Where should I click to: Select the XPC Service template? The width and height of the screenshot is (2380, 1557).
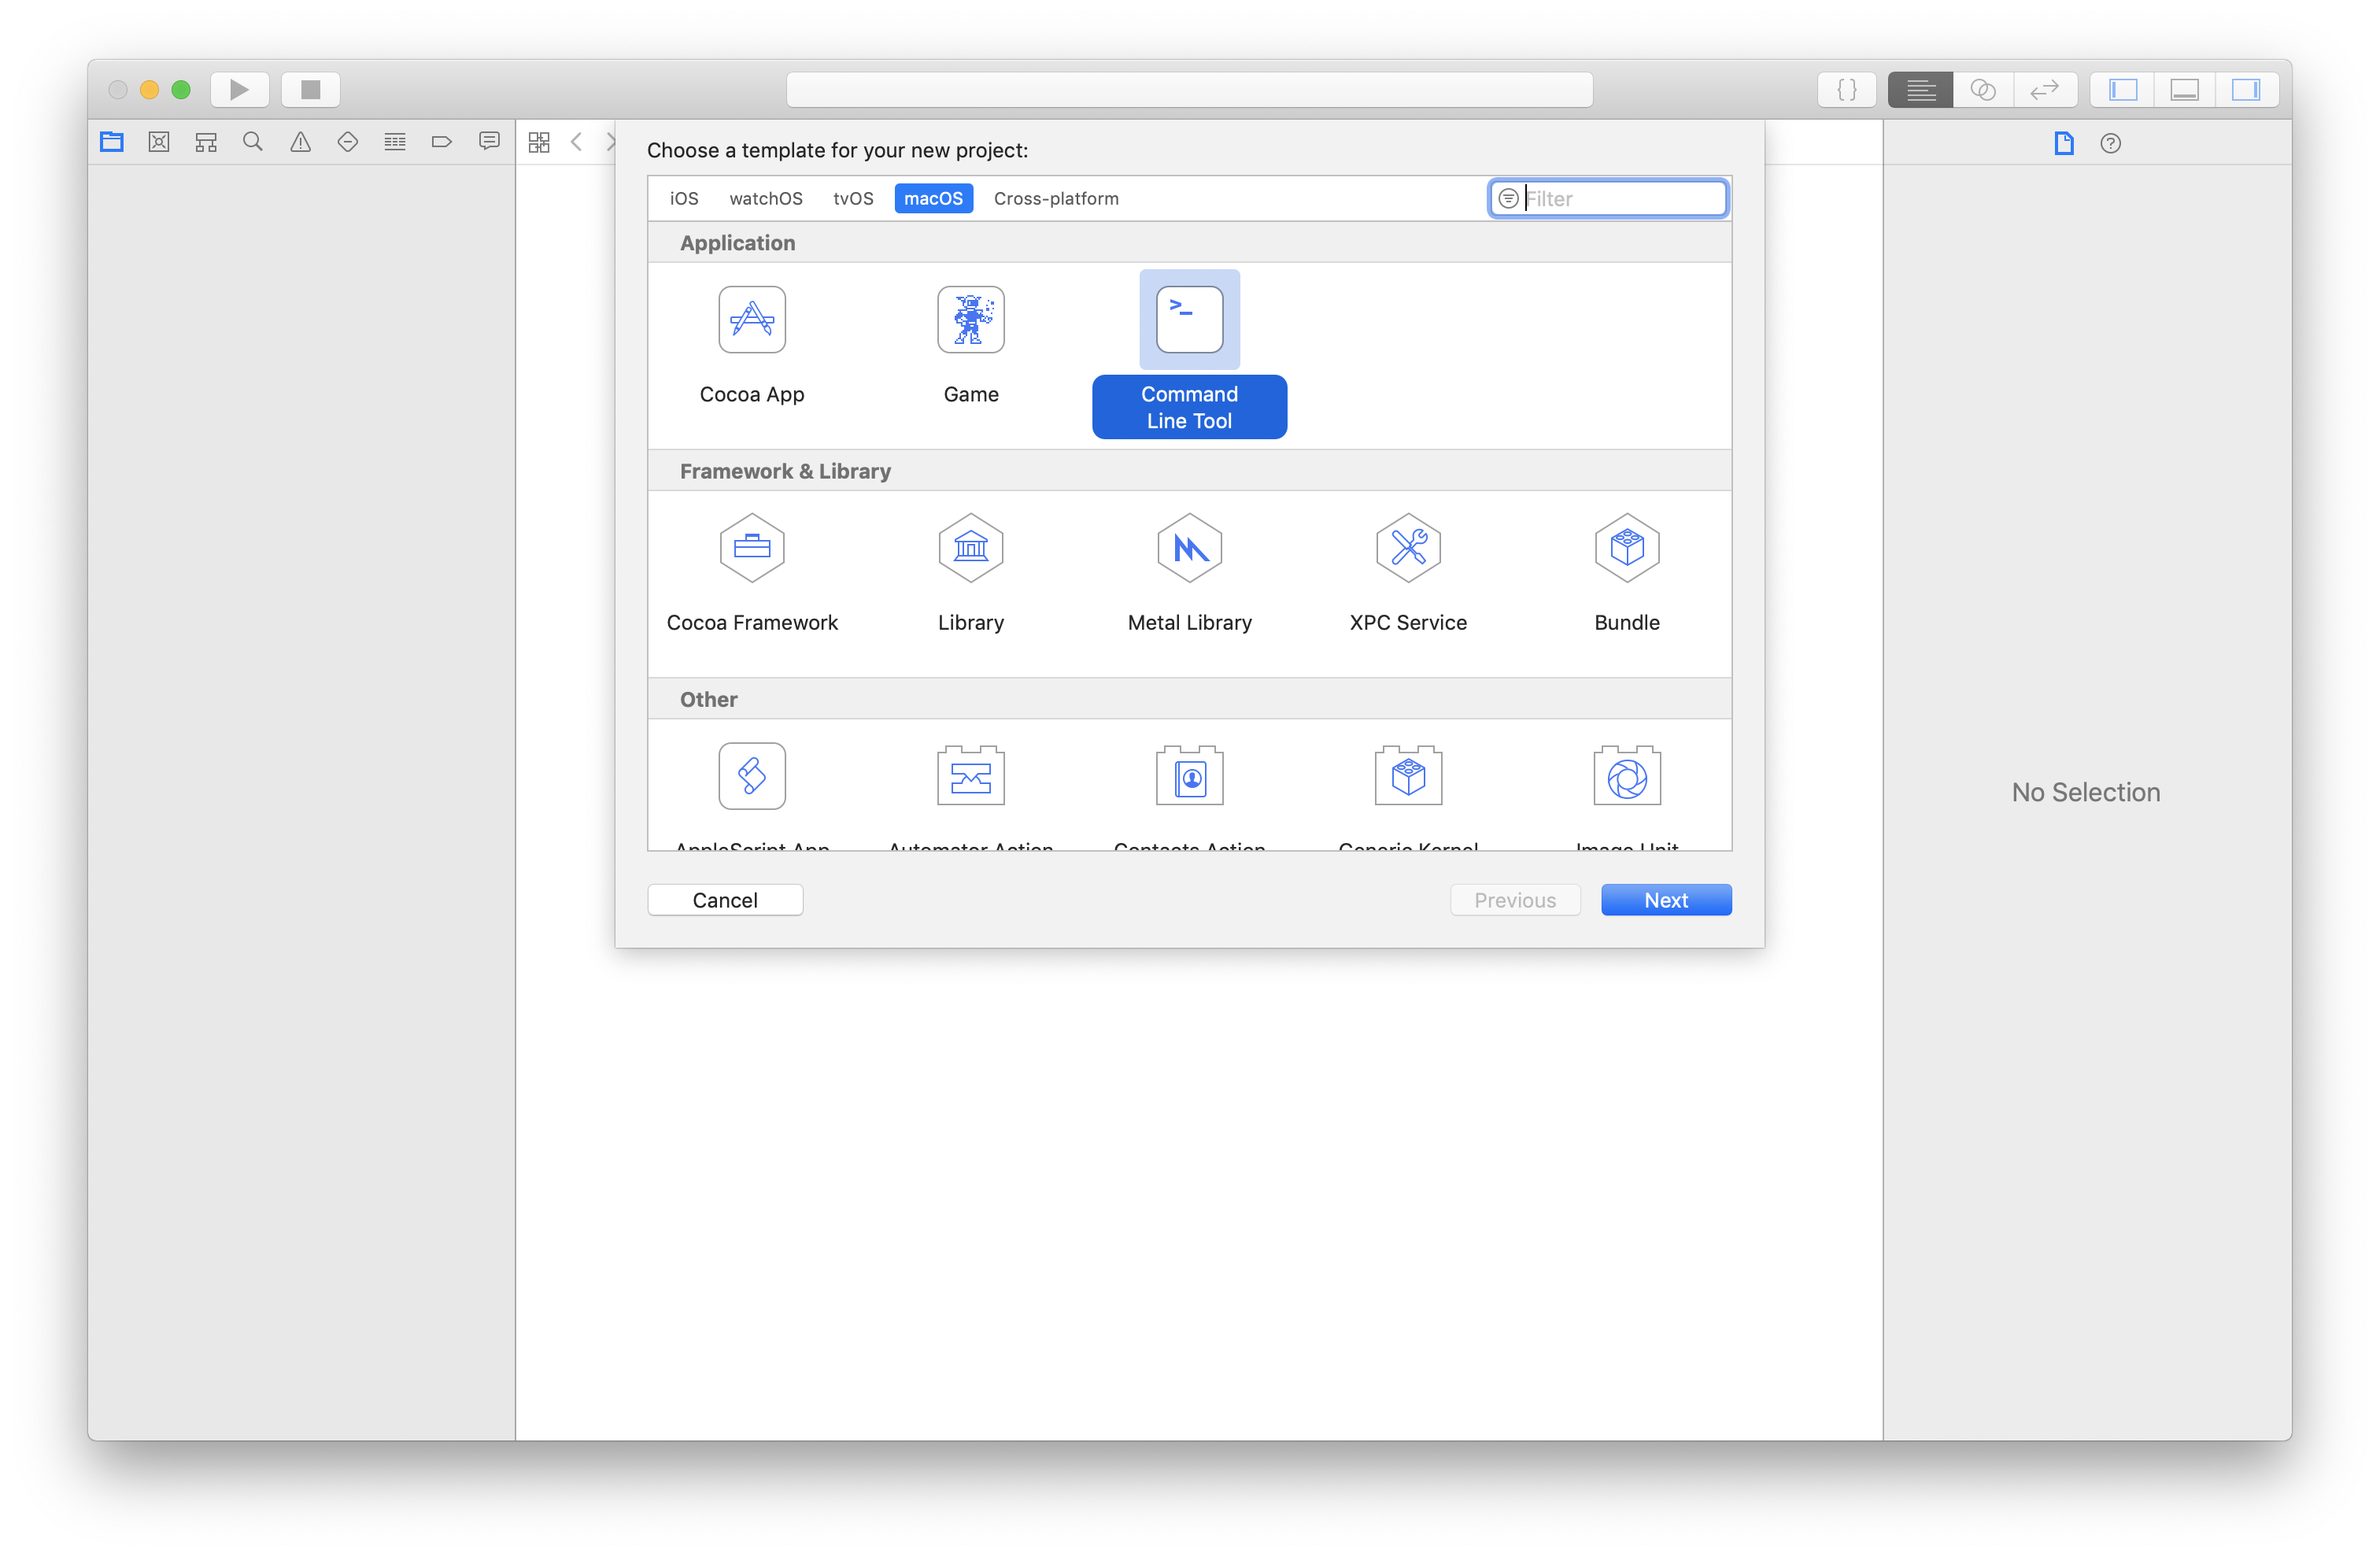[1408, 548]
